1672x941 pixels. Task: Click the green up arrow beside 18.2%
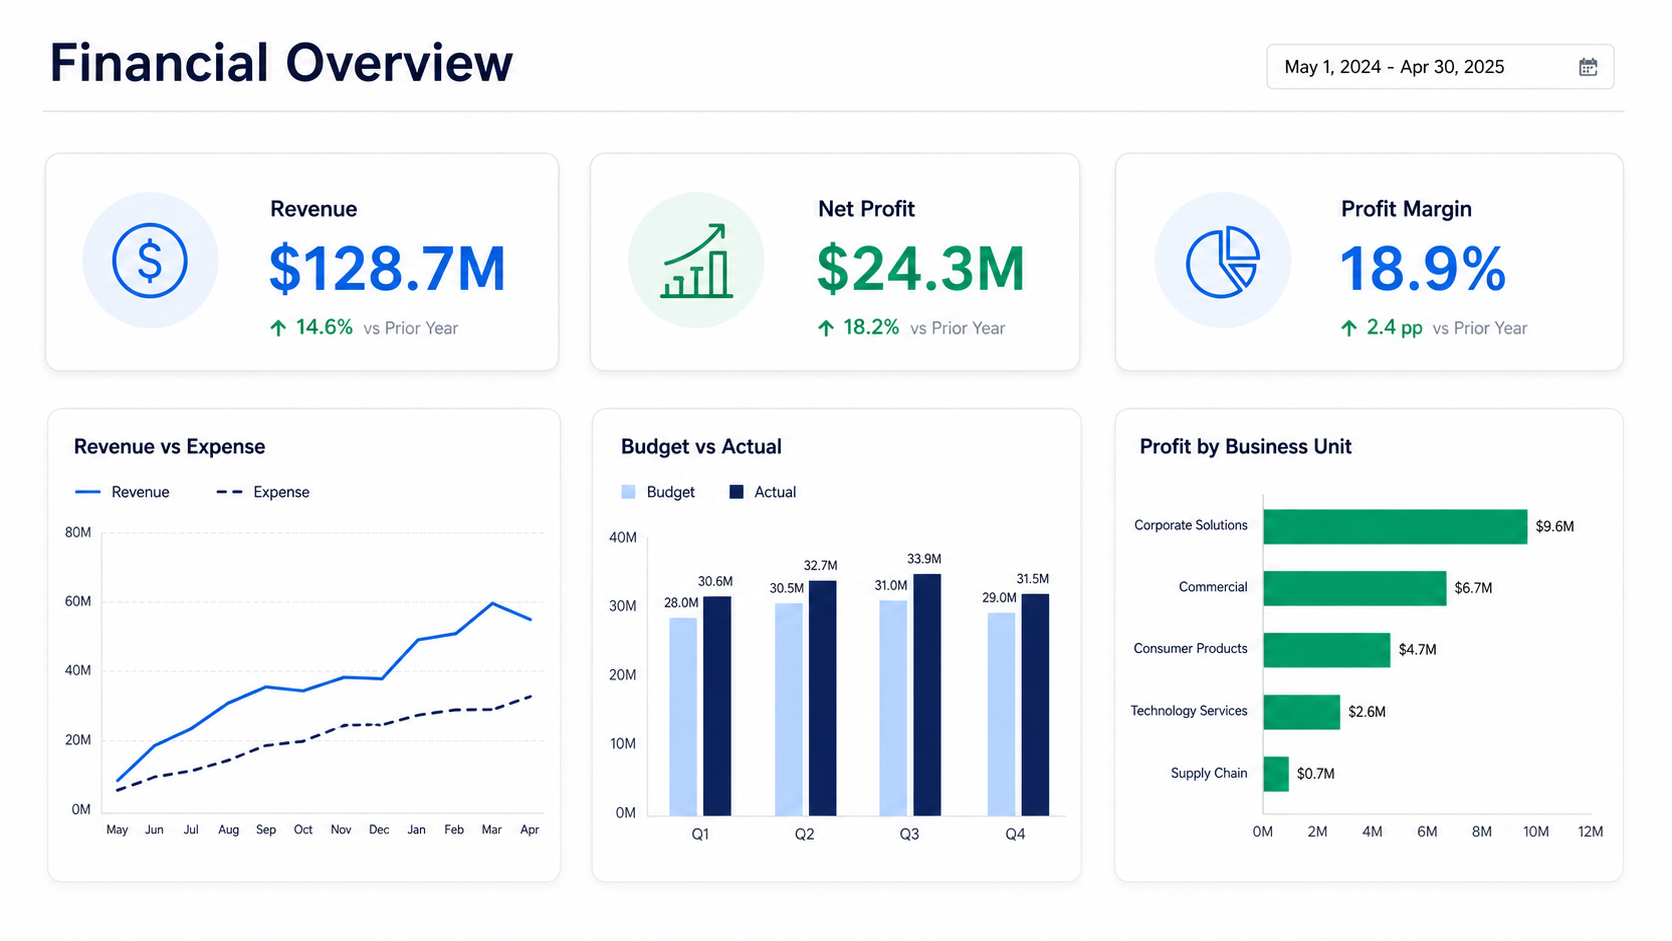(825, 328)
